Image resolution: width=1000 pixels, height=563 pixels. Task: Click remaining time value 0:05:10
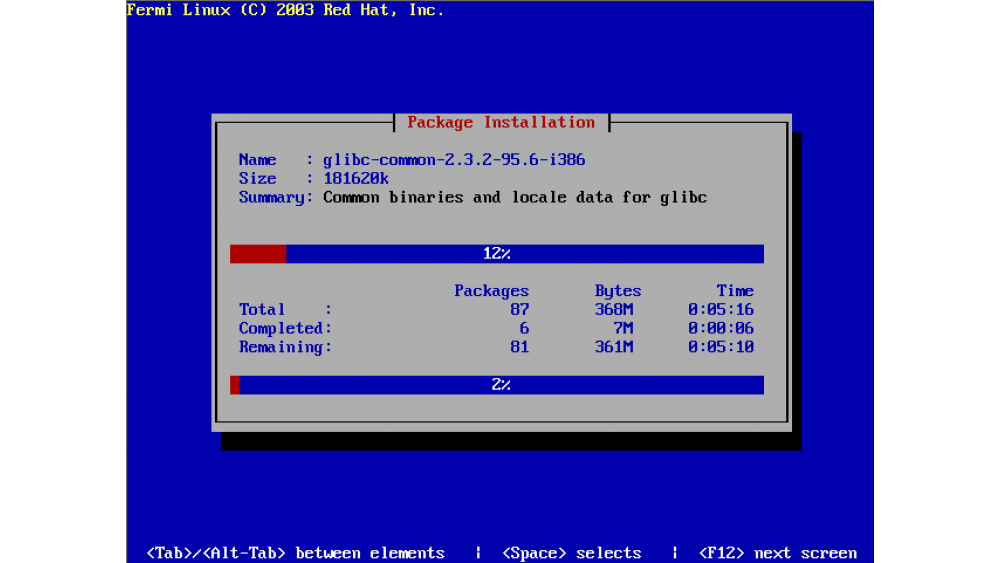click(x=721, y=347)
